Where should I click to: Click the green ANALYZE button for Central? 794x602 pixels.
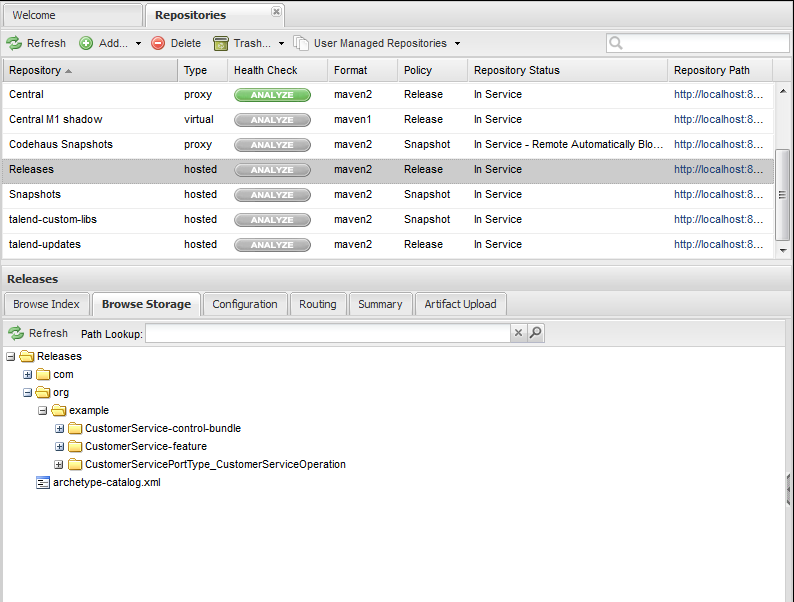(x=272, y=95)
